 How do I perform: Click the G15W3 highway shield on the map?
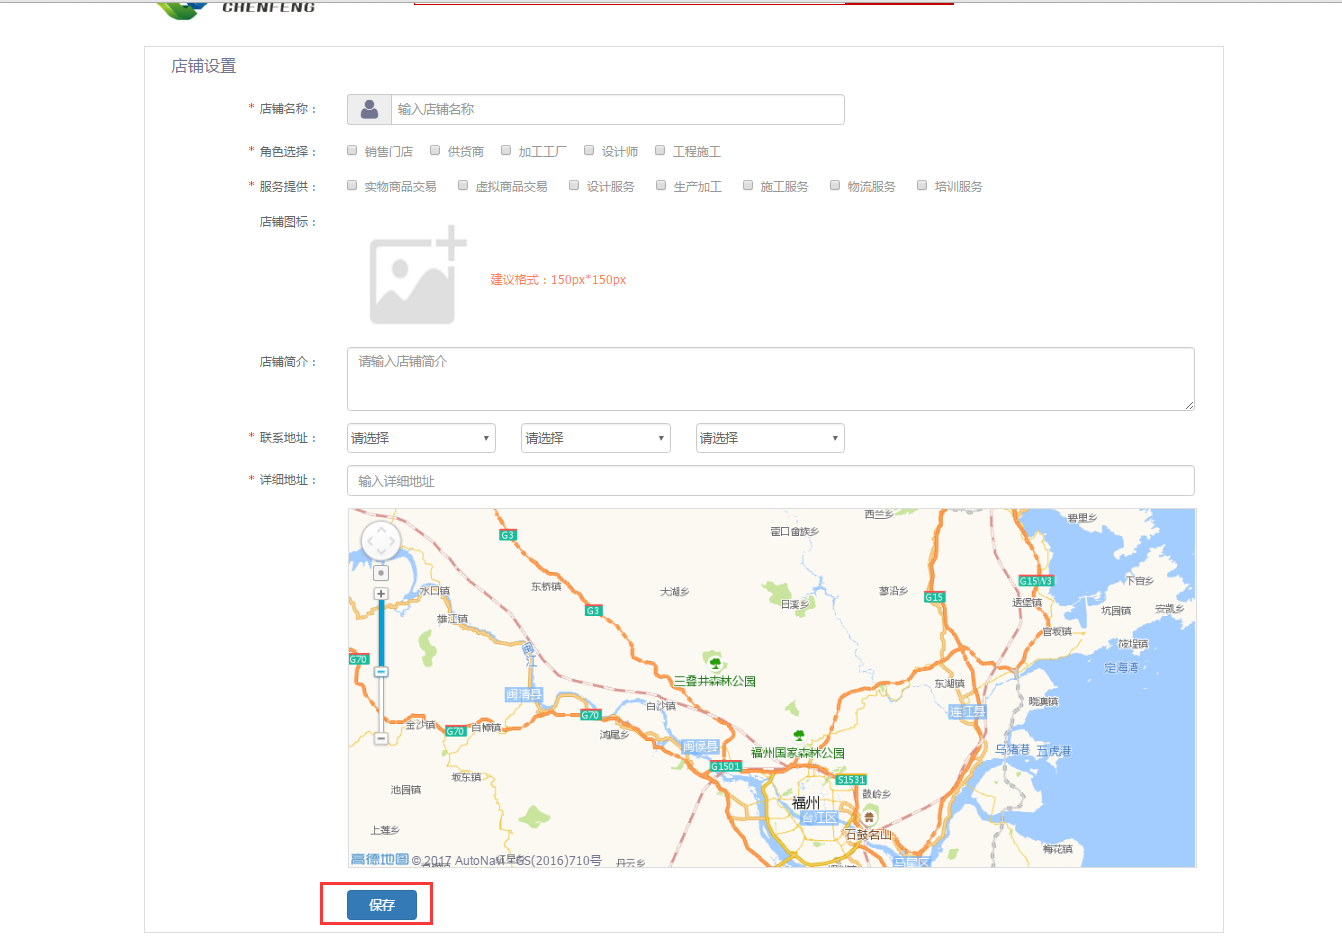[x=1036, y=581]
